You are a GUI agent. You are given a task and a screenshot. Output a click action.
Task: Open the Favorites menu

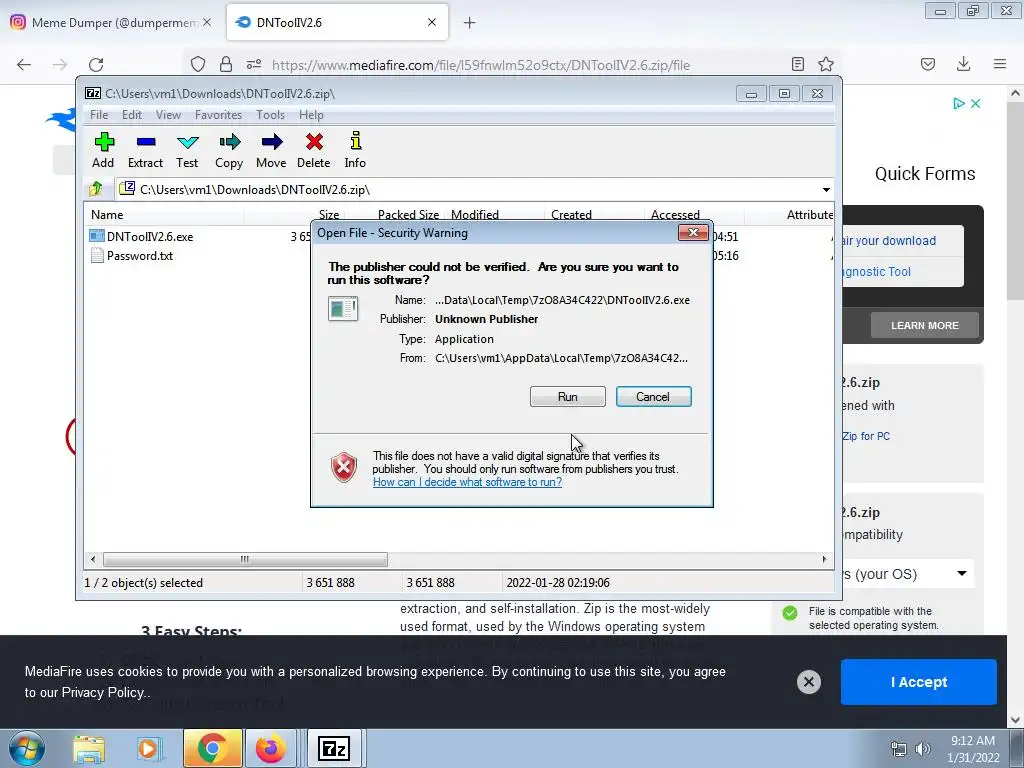pos(219,115)
